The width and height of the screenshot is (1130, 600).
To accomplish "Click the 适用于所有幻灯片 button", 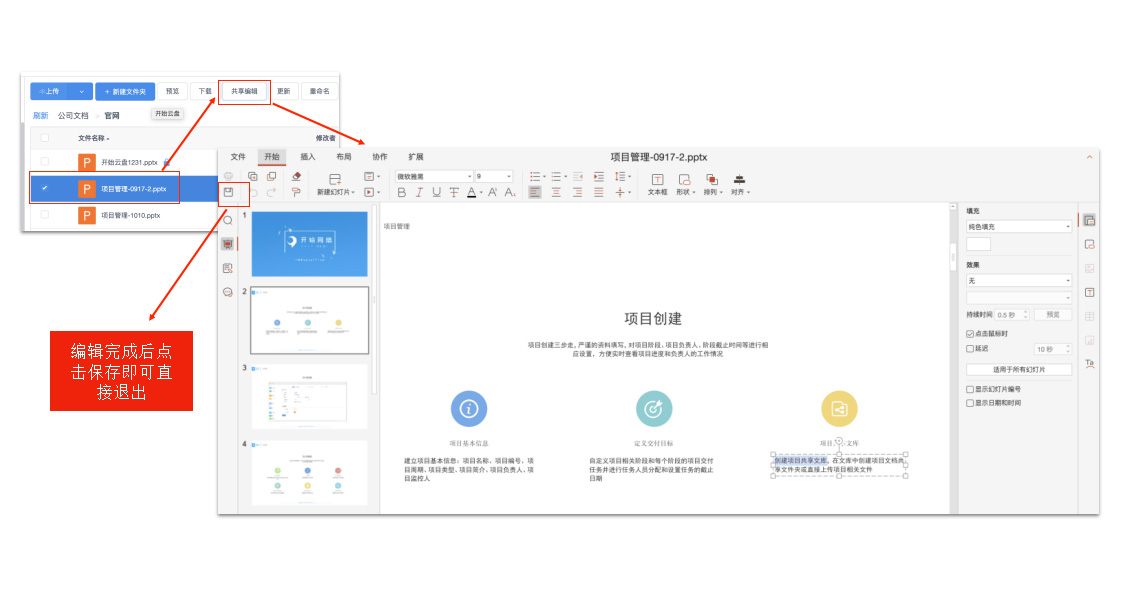I will [1018, 370].
